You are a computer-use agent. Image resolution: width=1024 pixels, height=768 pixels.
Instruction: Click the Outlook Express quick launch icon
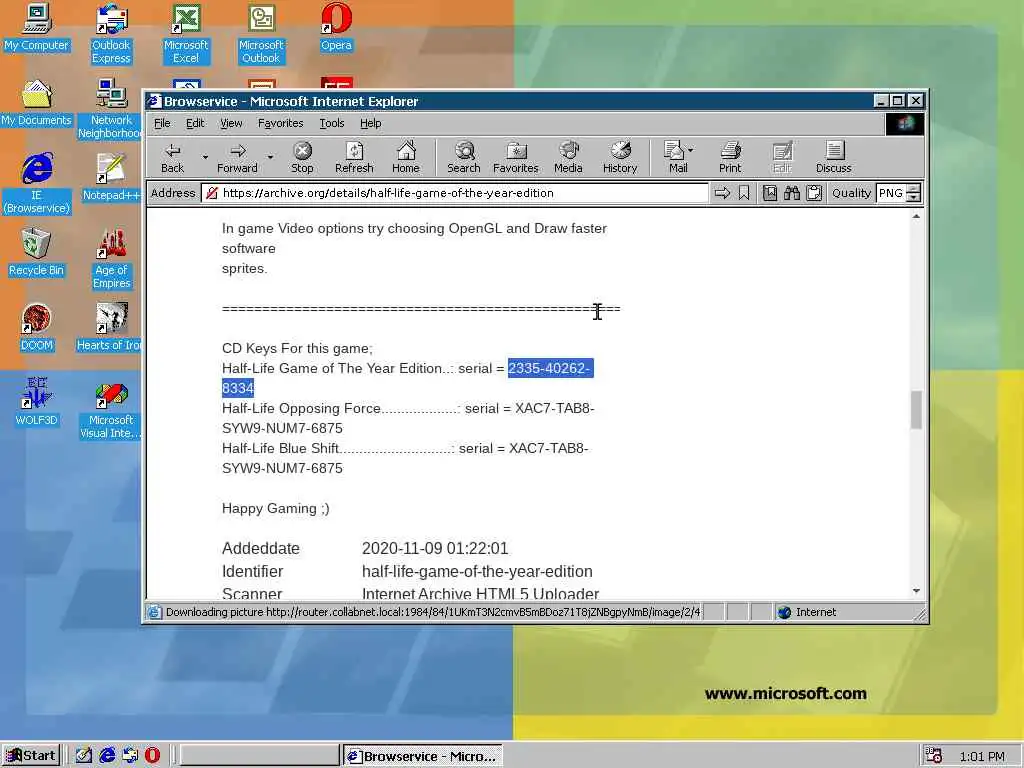pyautogui.click(x=130, y=756)
